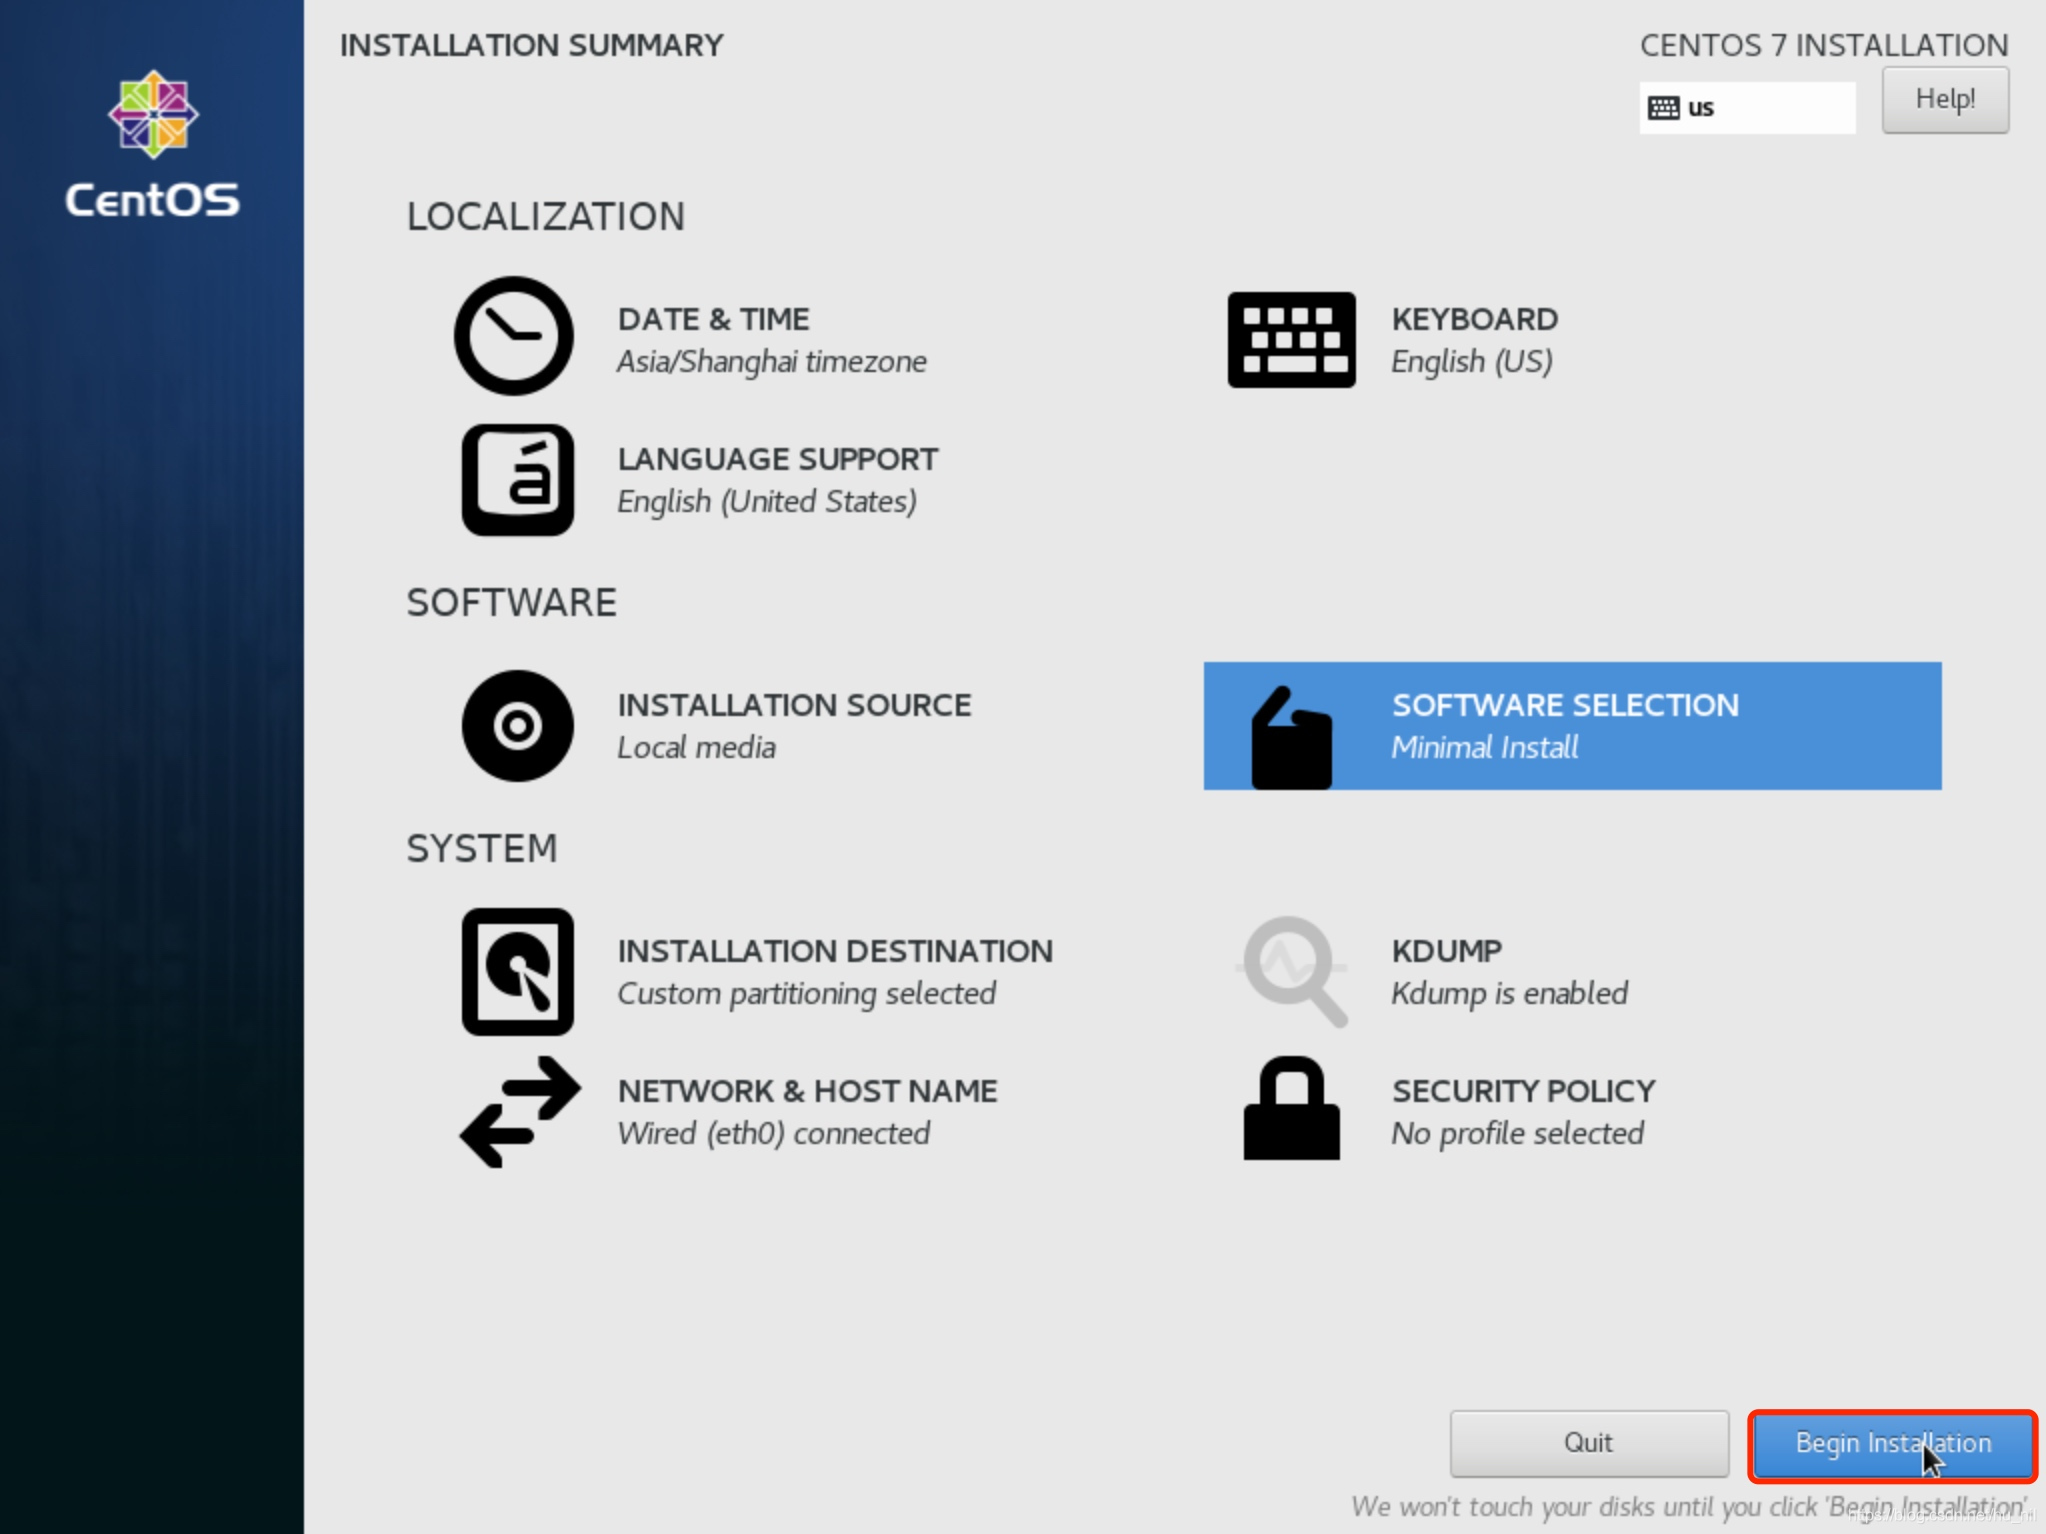
Task: Open the DATE & TIME settings label
Action: pyautogui.click(x=713, y=319)
